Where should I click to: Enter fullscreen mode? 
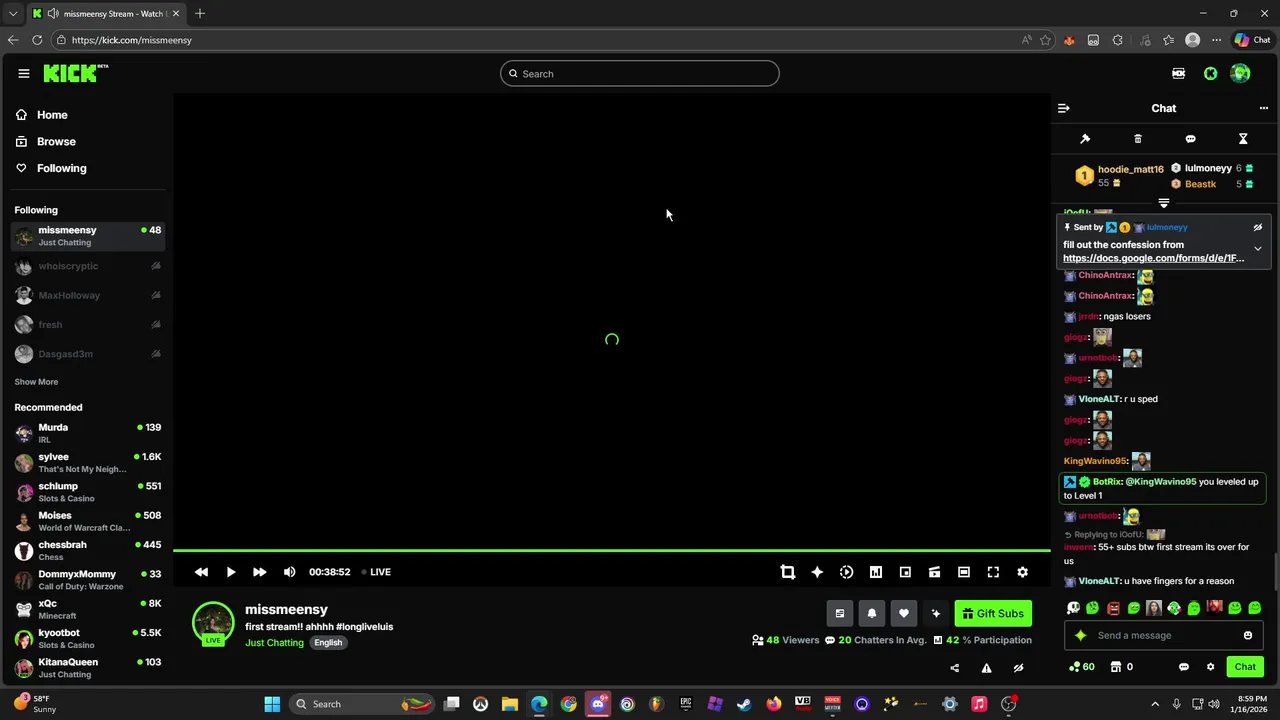point(993,572)
